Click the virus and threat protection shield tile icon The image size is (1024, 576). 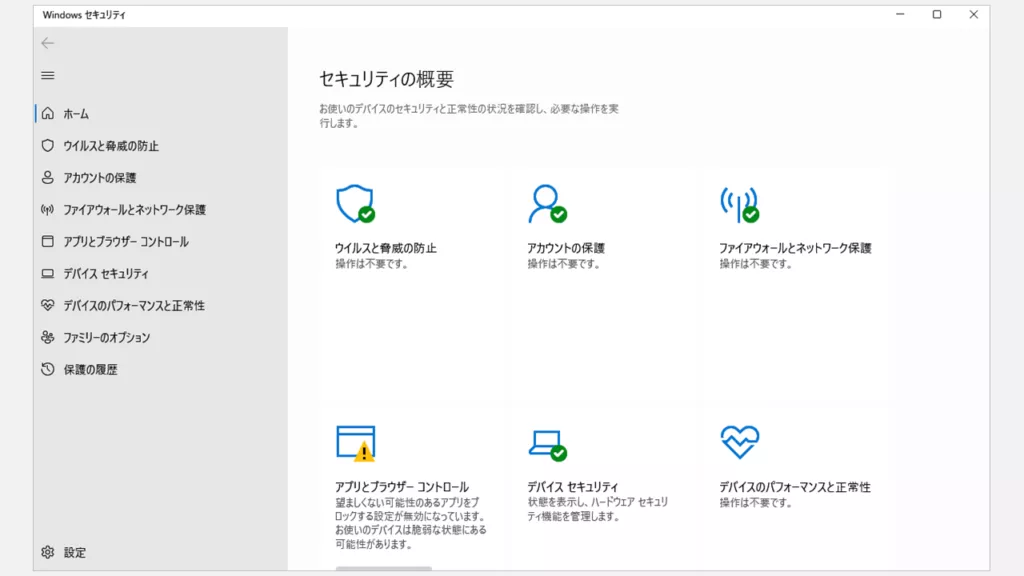[x=354, y=203]
